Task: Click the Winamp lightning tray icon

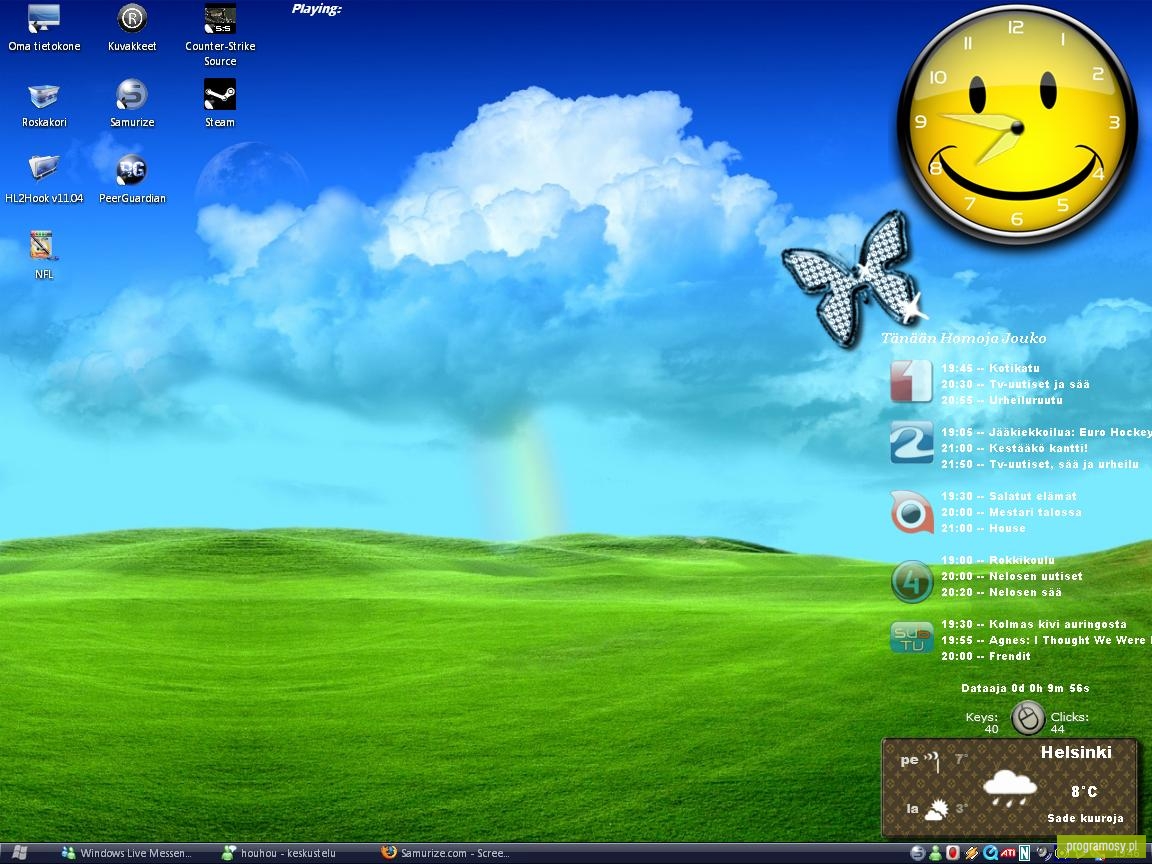Action: coord(971,853)
